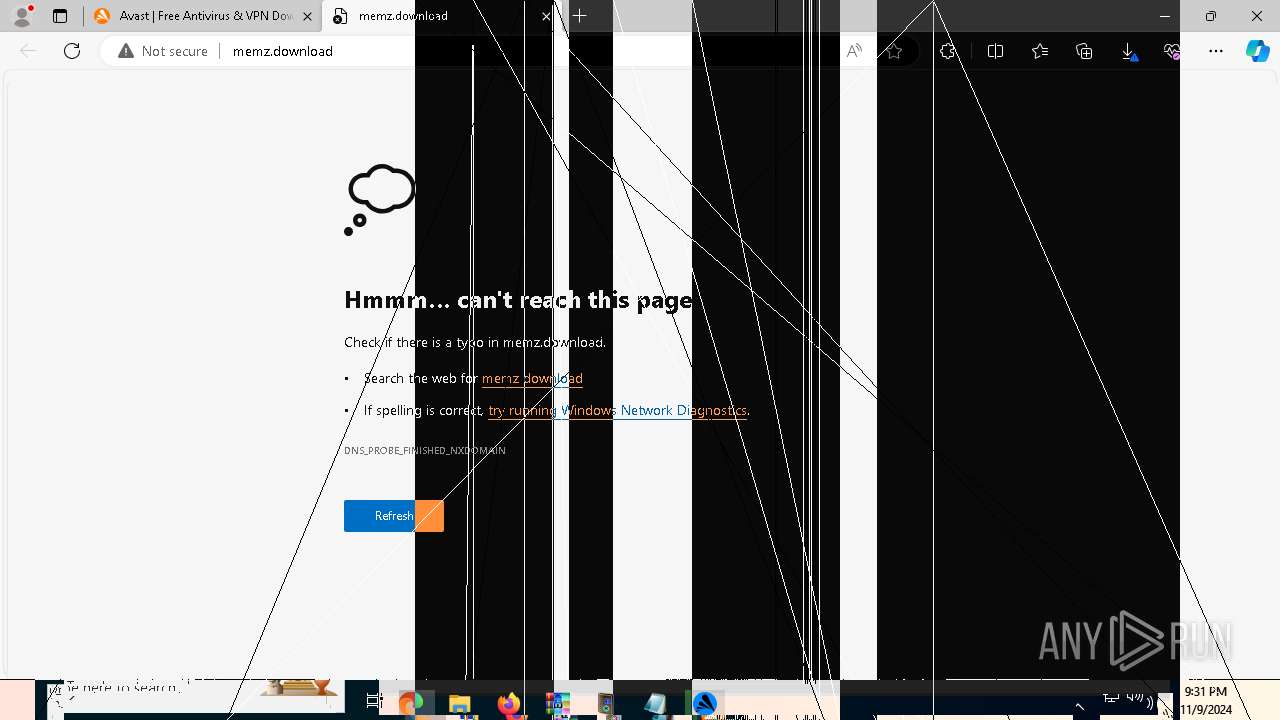Activate the Read aloud icon
The width and height of the screenshot is (1280, 720).
tap(853, 51)
